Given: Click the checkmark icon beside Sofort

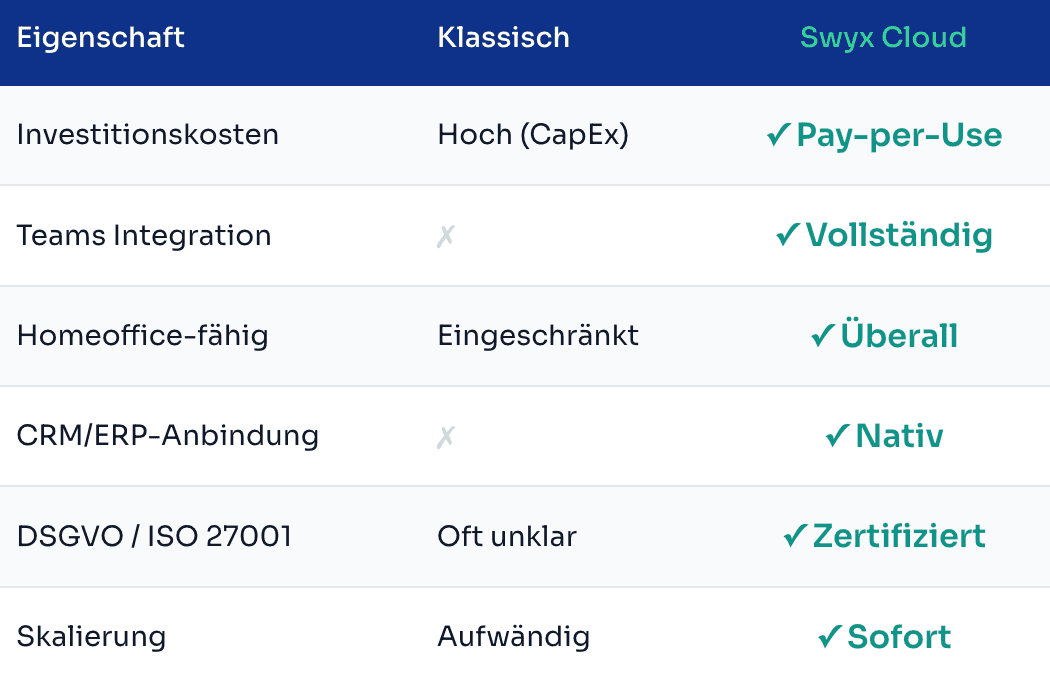Looking at the screenshot, I should pyautogui.click(x=830, y=636).
